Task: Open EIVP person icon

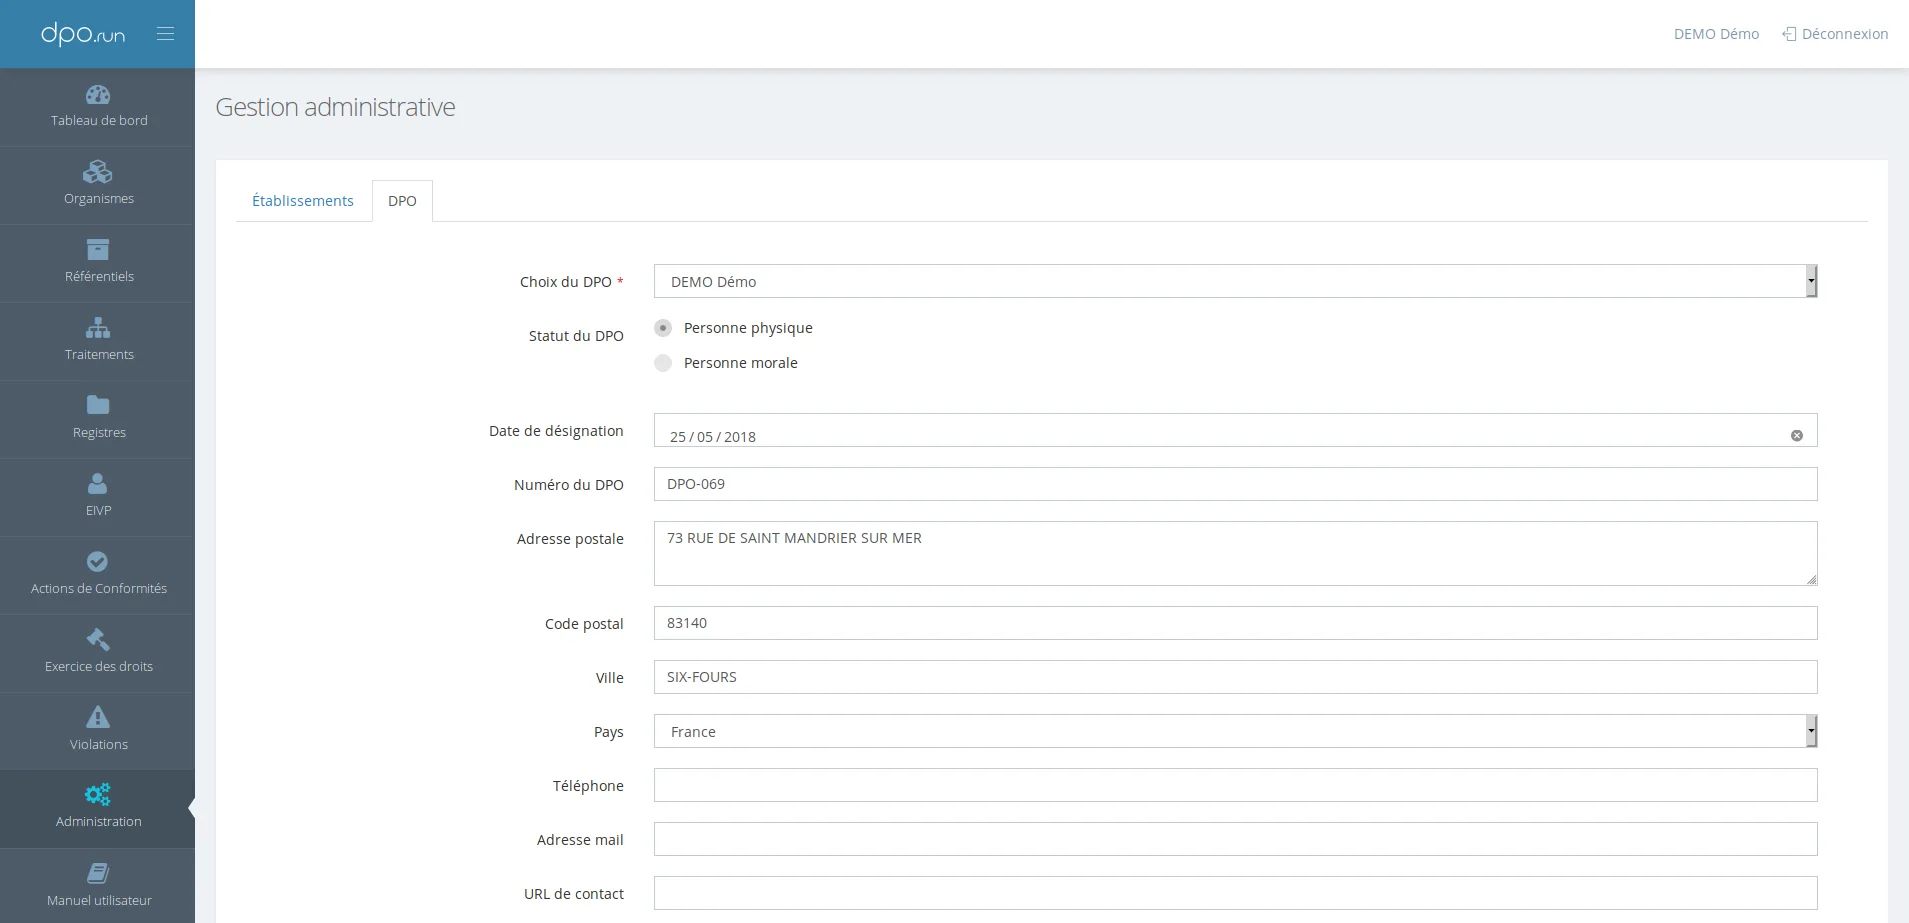Action: 98,484
